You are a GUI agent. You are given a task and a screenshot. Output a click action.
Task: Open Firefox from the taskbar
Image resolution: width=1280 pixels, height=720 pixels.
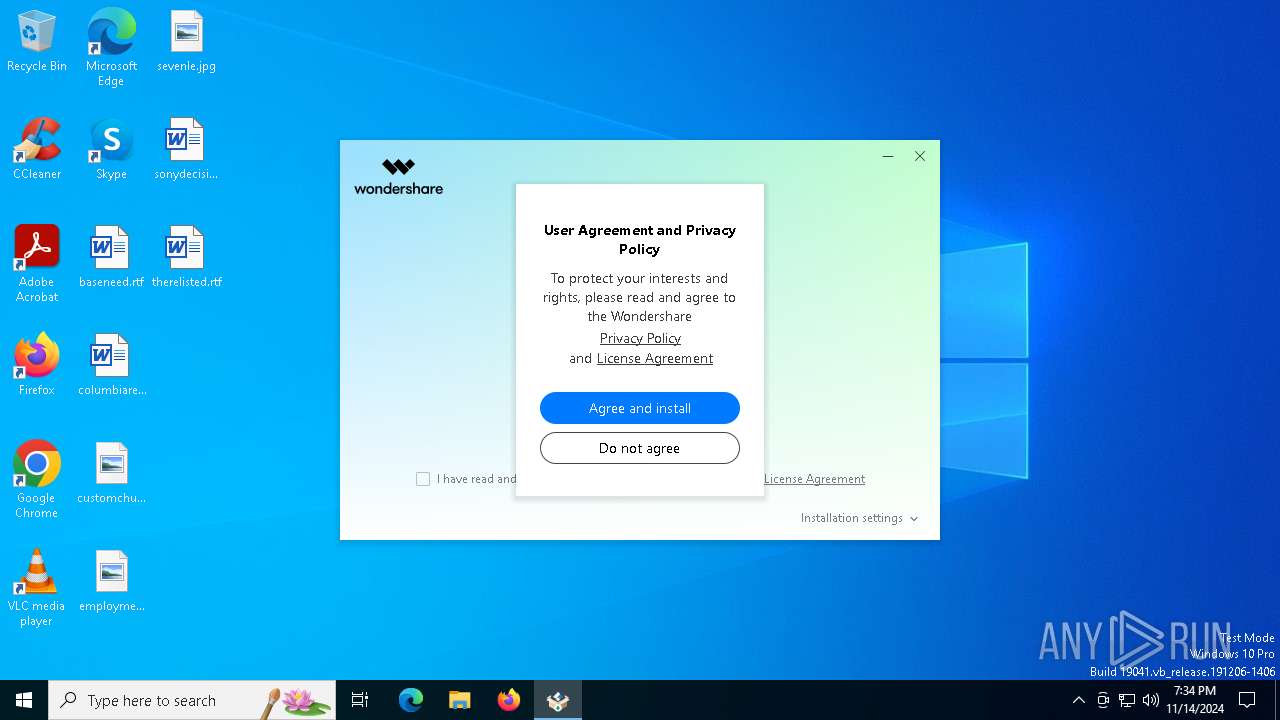point(509,700)
